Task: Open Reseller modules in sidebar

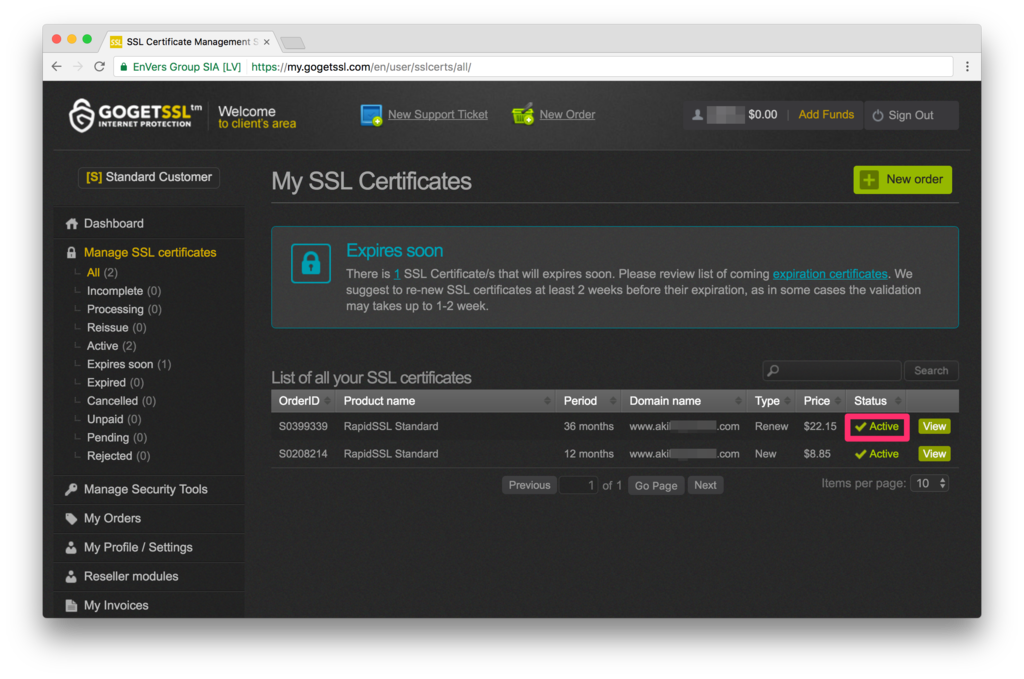Action: (131, 576)
